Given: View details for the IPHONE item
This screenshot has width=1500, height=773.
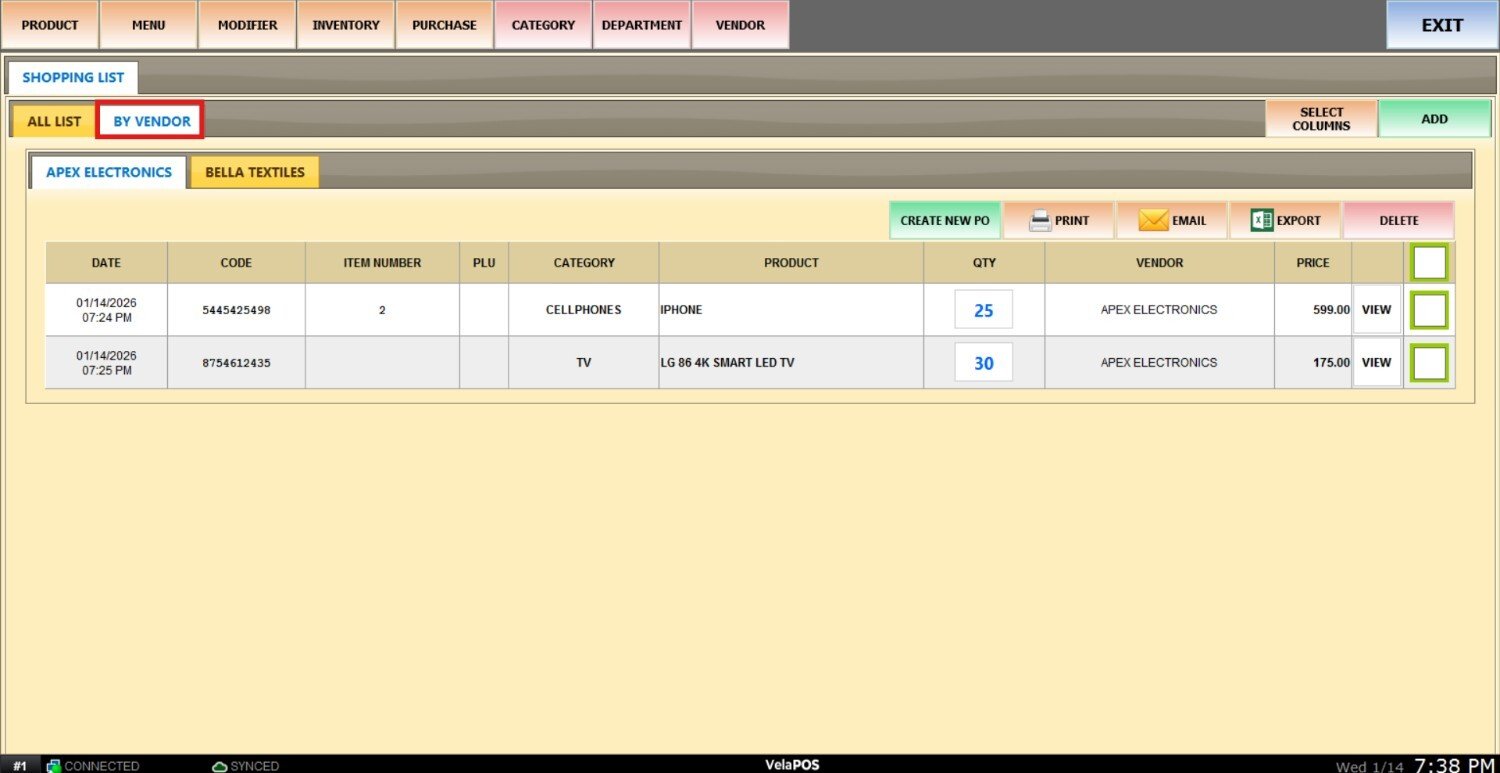Looking at the screenshot, I should pos(1376,310).
